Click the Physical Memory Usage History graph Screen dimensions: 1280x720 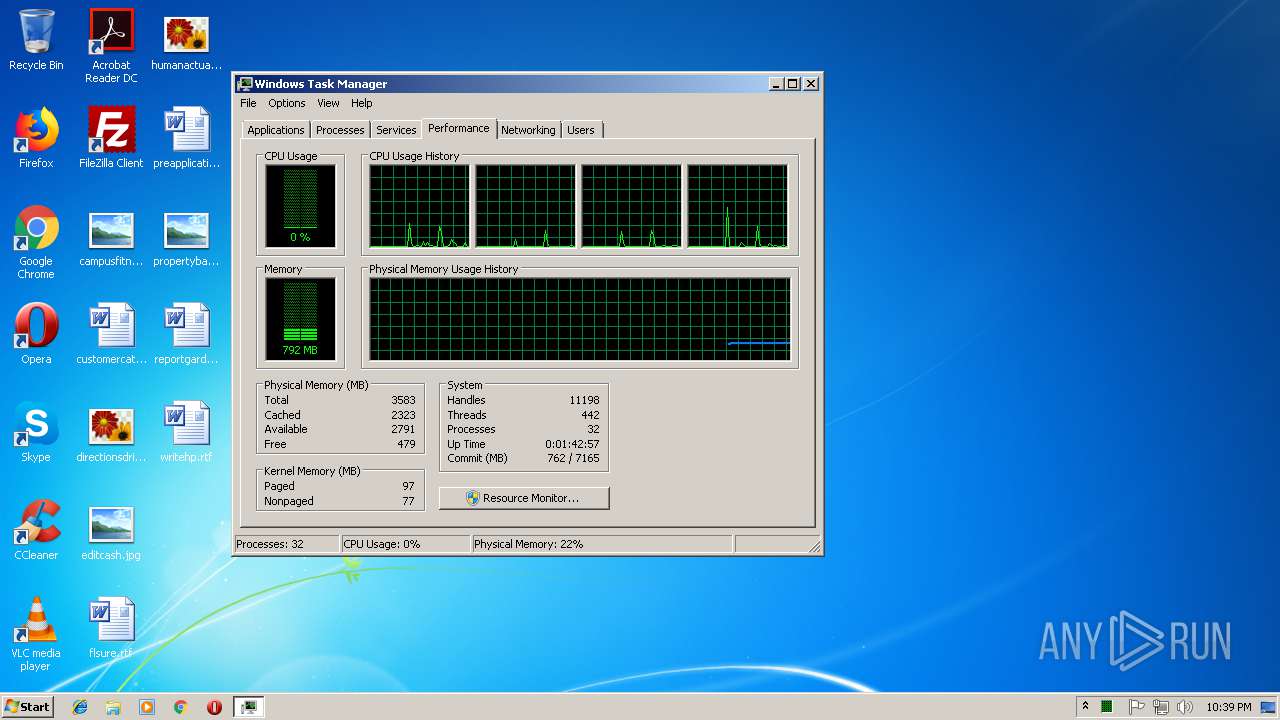(580, 319)
